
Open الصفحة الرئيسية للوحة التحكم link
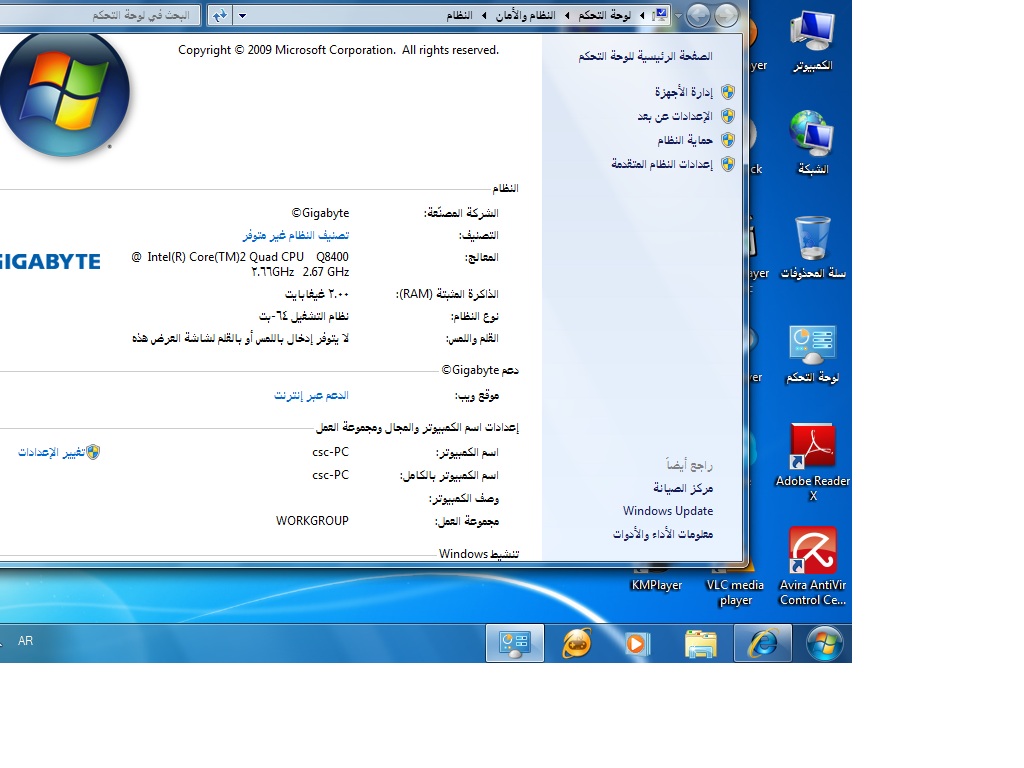[x=645, y=56]
